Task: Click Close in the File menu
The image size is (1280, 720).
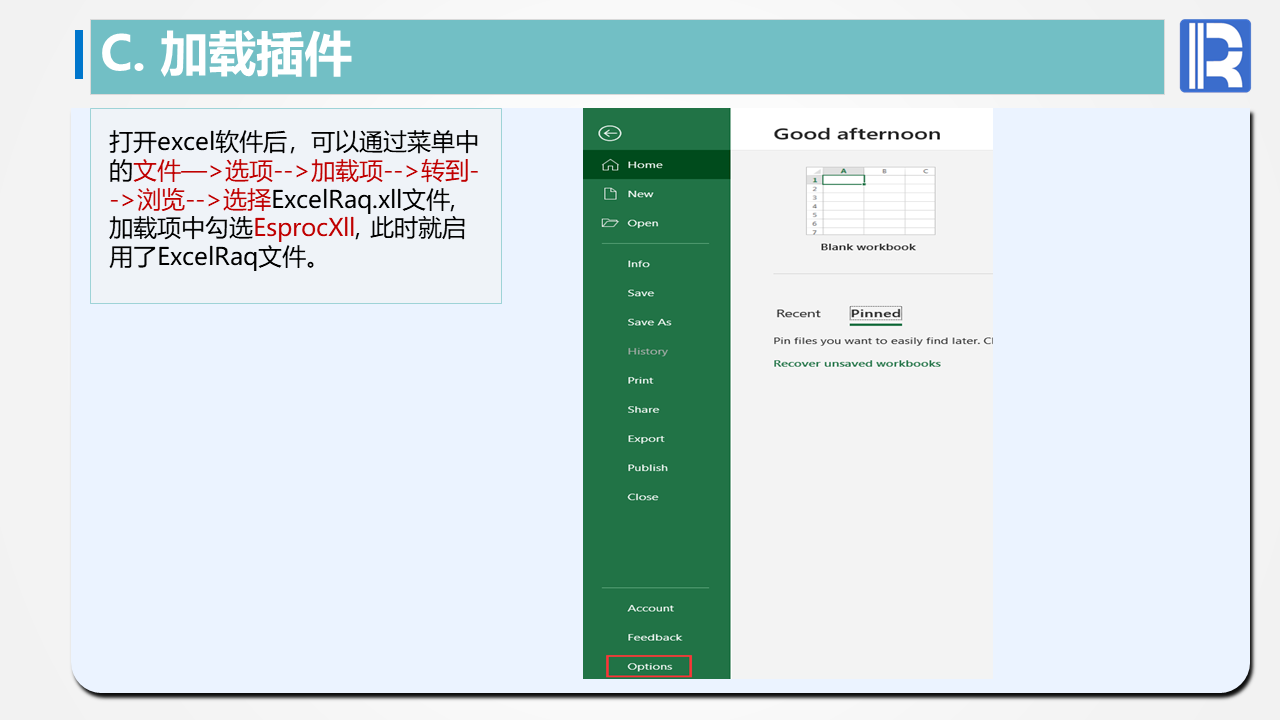Action: 642,497
